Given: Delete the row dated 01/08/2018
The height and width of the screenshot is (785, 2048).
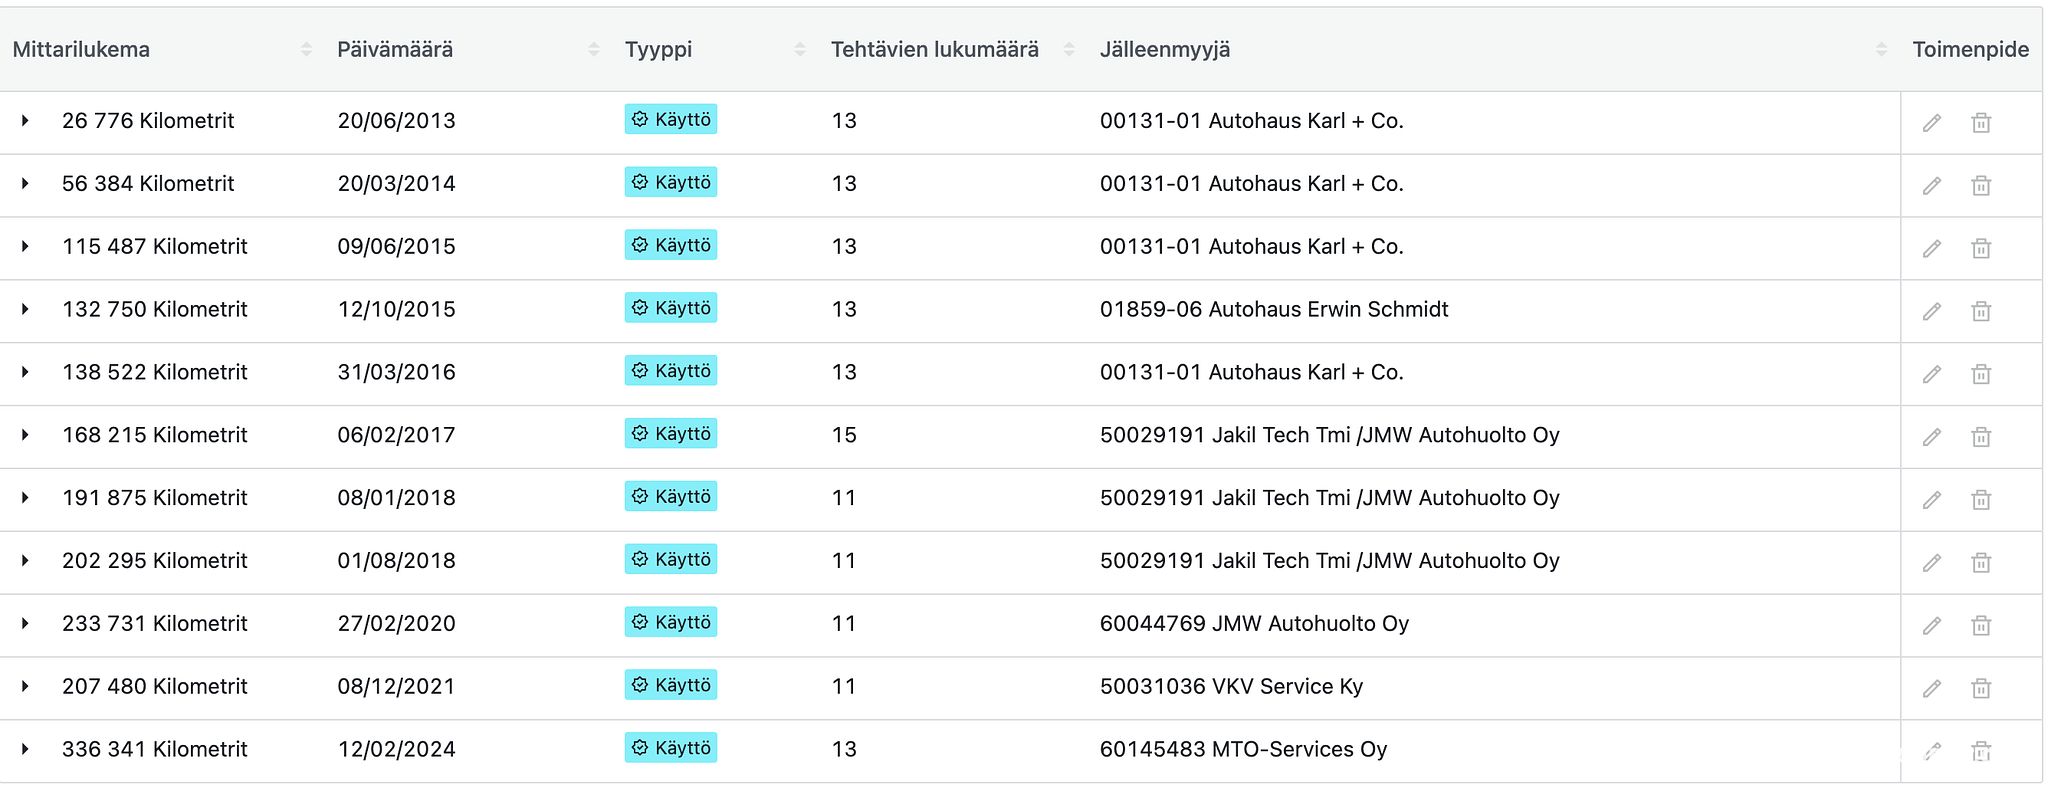Looking at the screenshot, I should tap(1981, 562).
